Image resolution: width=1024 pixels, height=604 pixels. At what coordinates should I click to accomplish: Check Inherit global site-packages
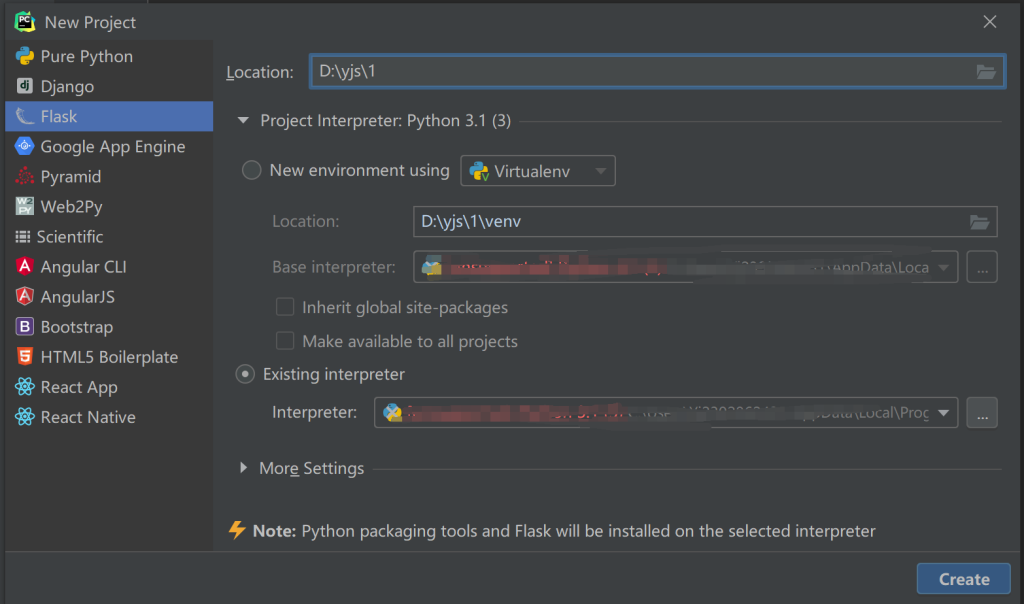point(285,307)
